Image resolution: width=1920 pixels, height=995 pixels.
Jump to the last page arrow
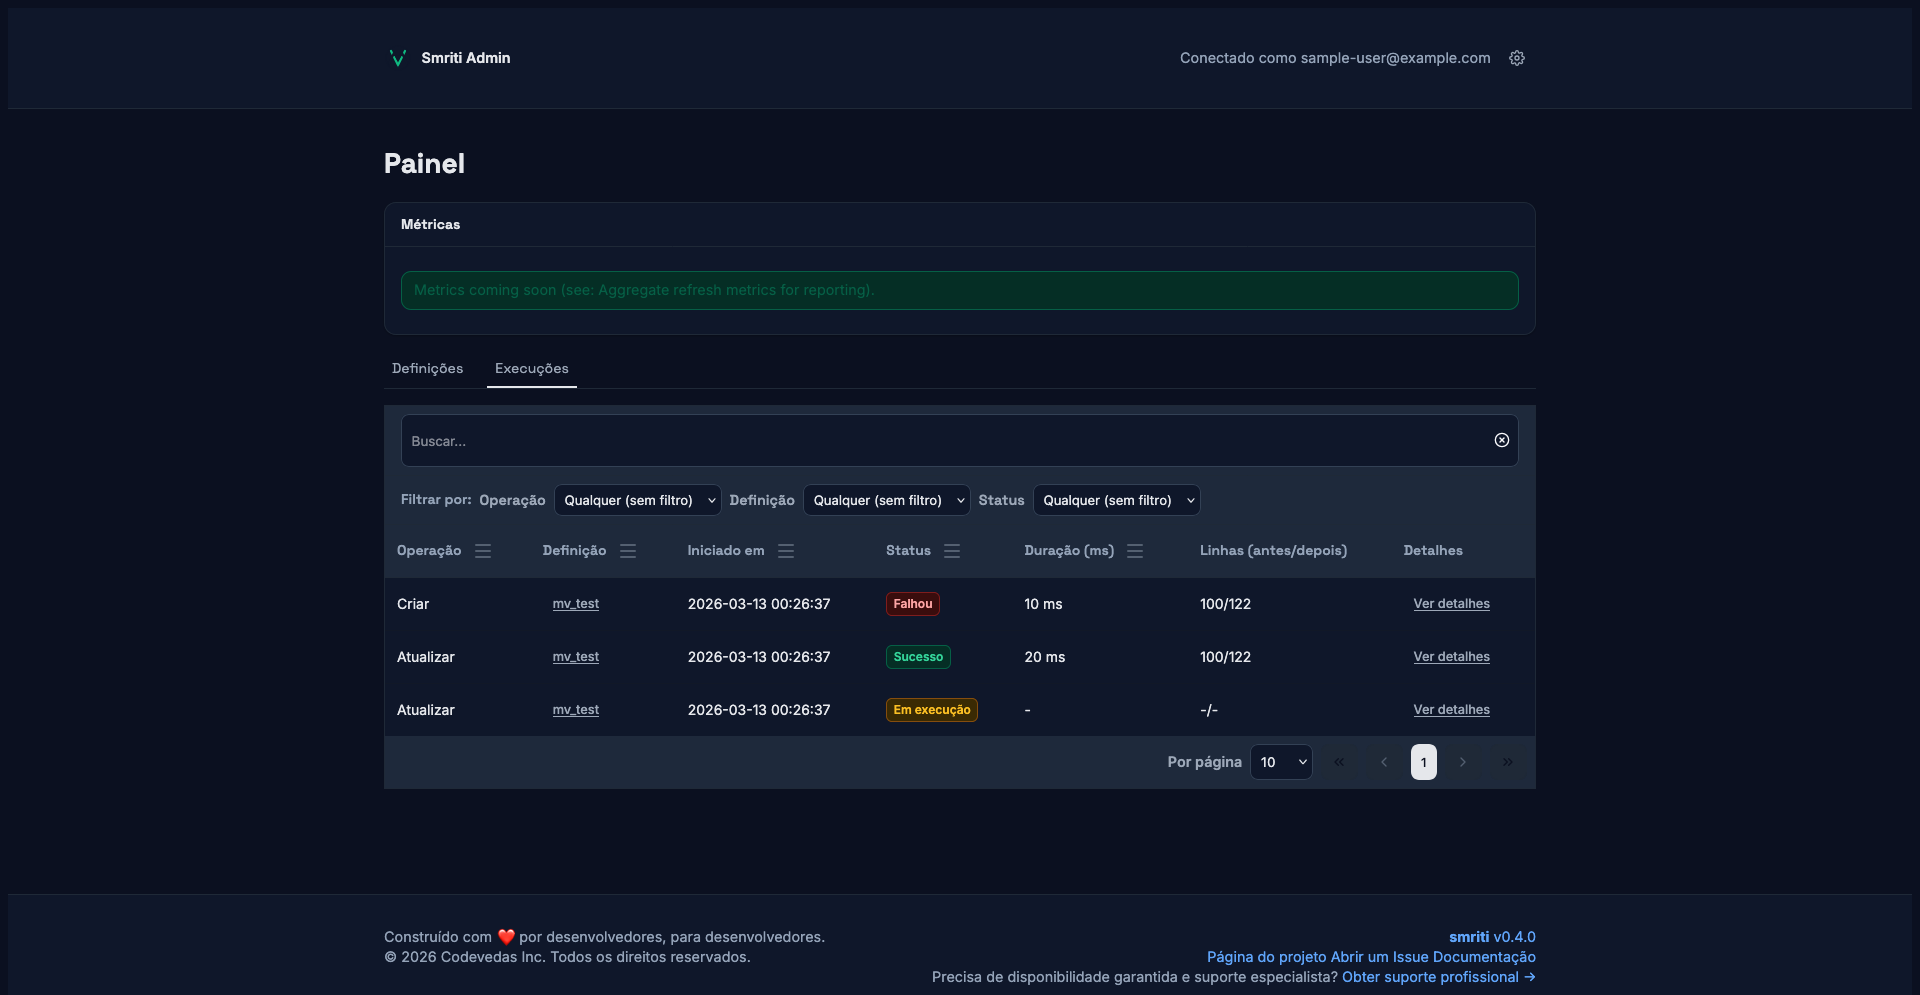click(1507, 762)
